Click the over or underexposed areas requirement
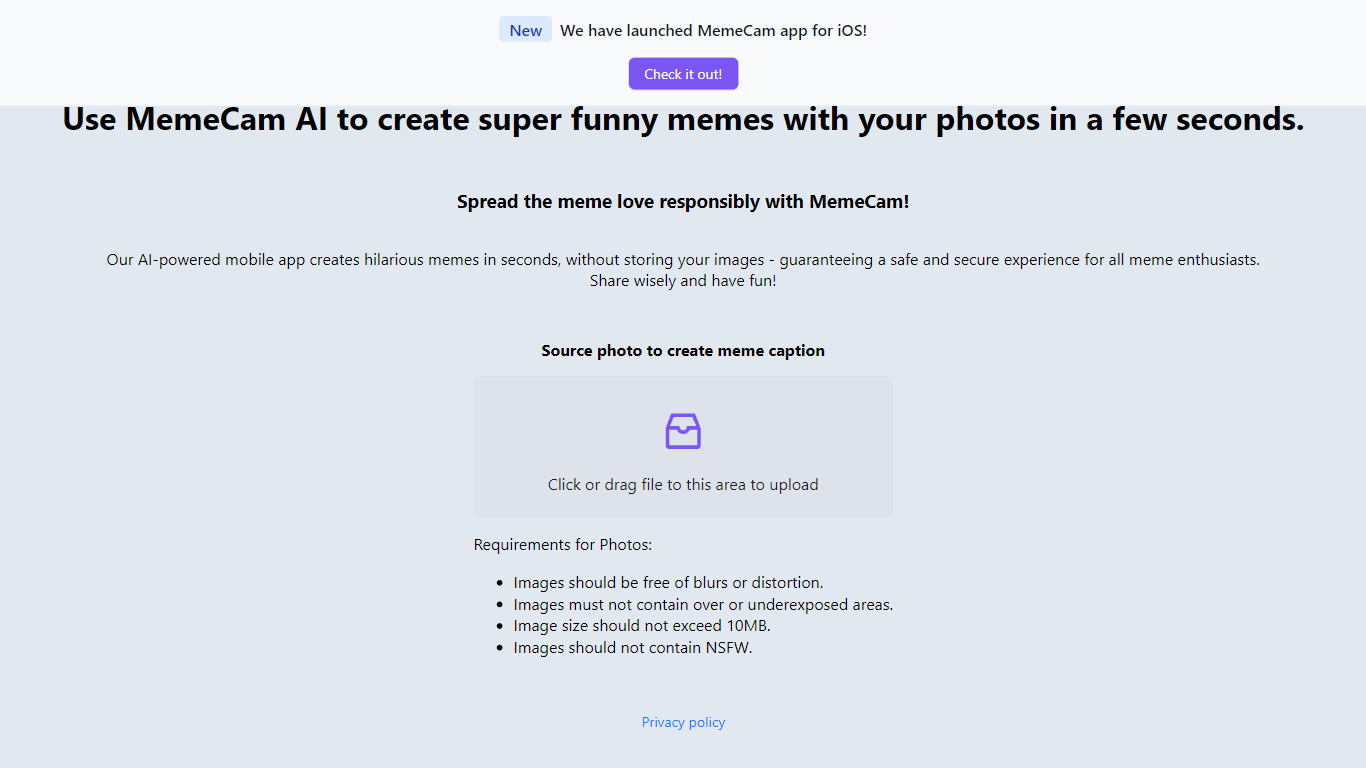The image size is (1366, 768). [703, 605]
